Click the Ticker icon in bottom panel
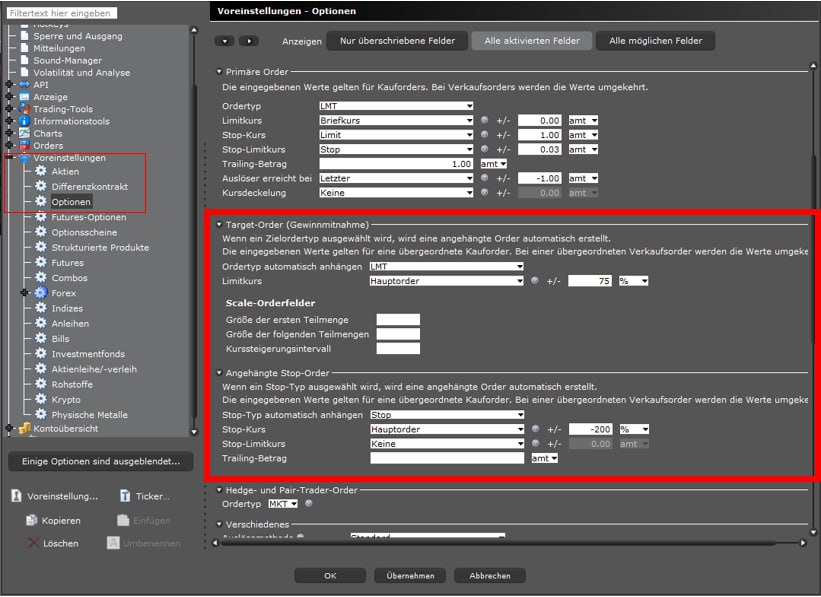Viewport: 821px width, 597px height. tap(125, 496)
